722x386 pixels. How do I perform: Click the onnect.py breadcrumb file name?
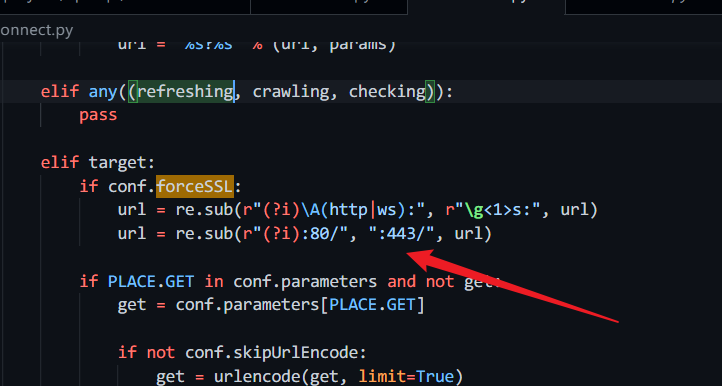pyautogui.click(x=36, y=30)
